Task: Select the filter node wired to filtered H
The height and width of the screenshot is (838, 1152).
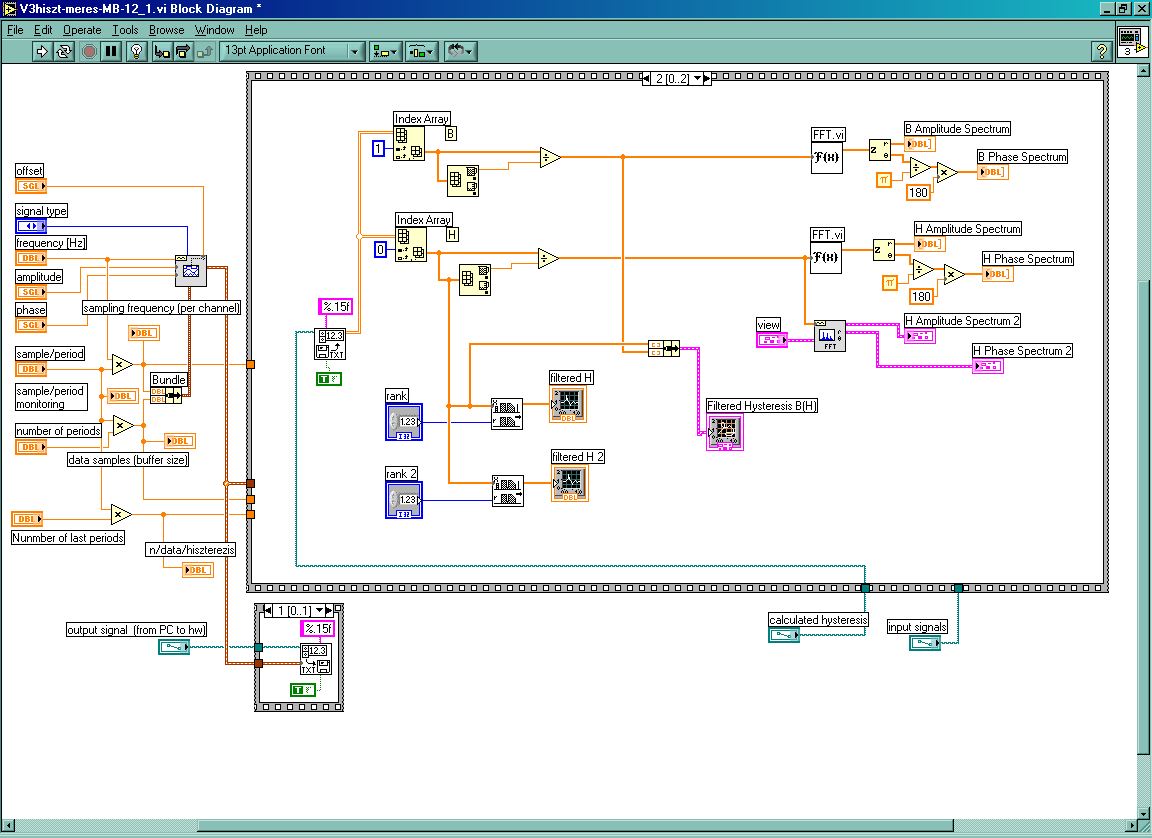Action: point(507,414)
